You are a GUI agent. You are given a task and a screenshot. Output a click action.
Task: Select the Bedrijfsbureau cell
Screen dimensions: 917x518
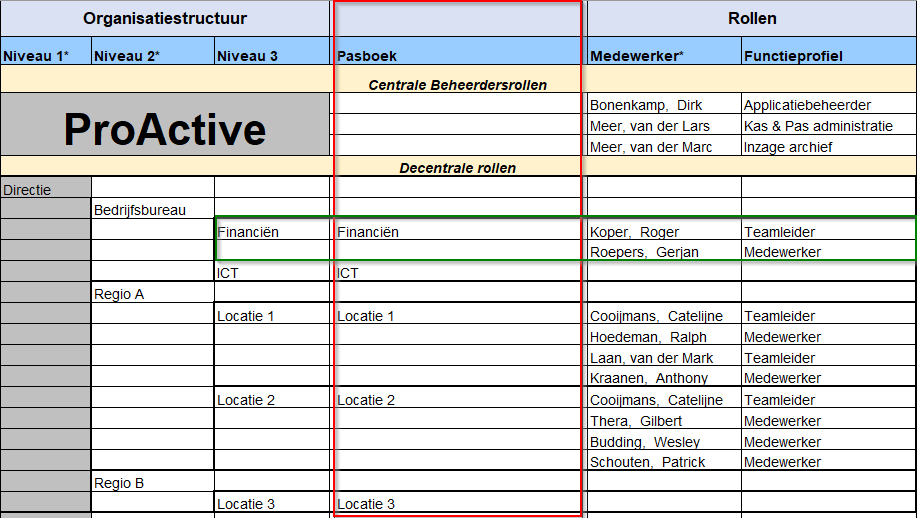tap(153, 208)
